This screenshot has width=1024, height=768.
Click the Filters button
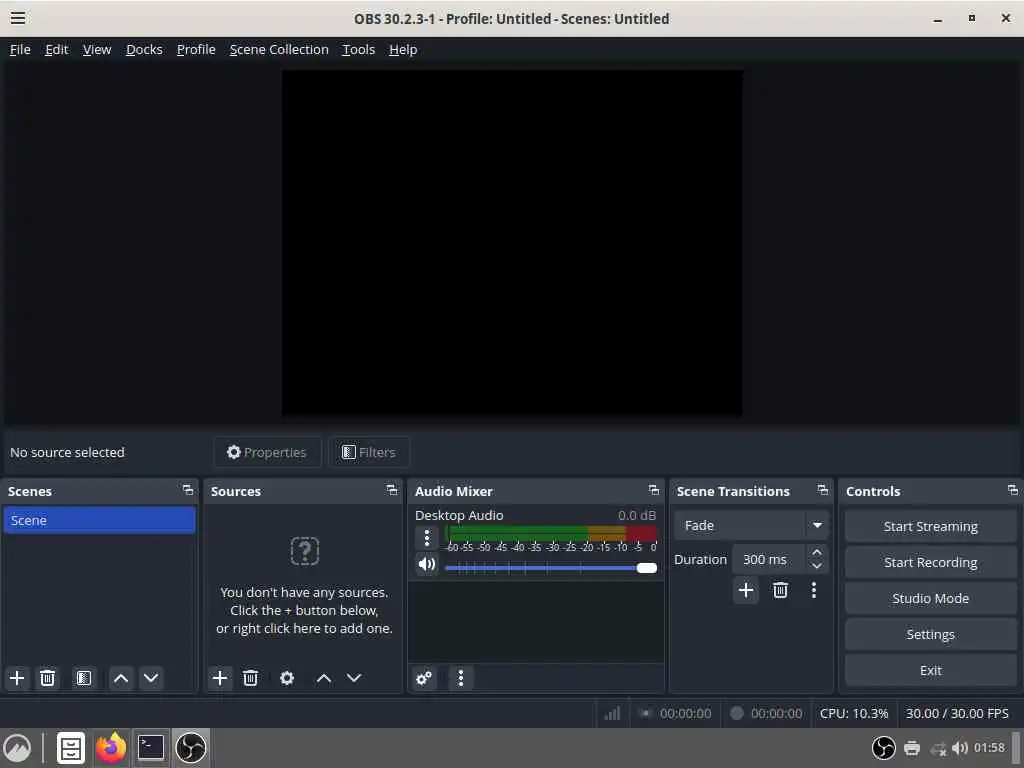tap(369, 452)
